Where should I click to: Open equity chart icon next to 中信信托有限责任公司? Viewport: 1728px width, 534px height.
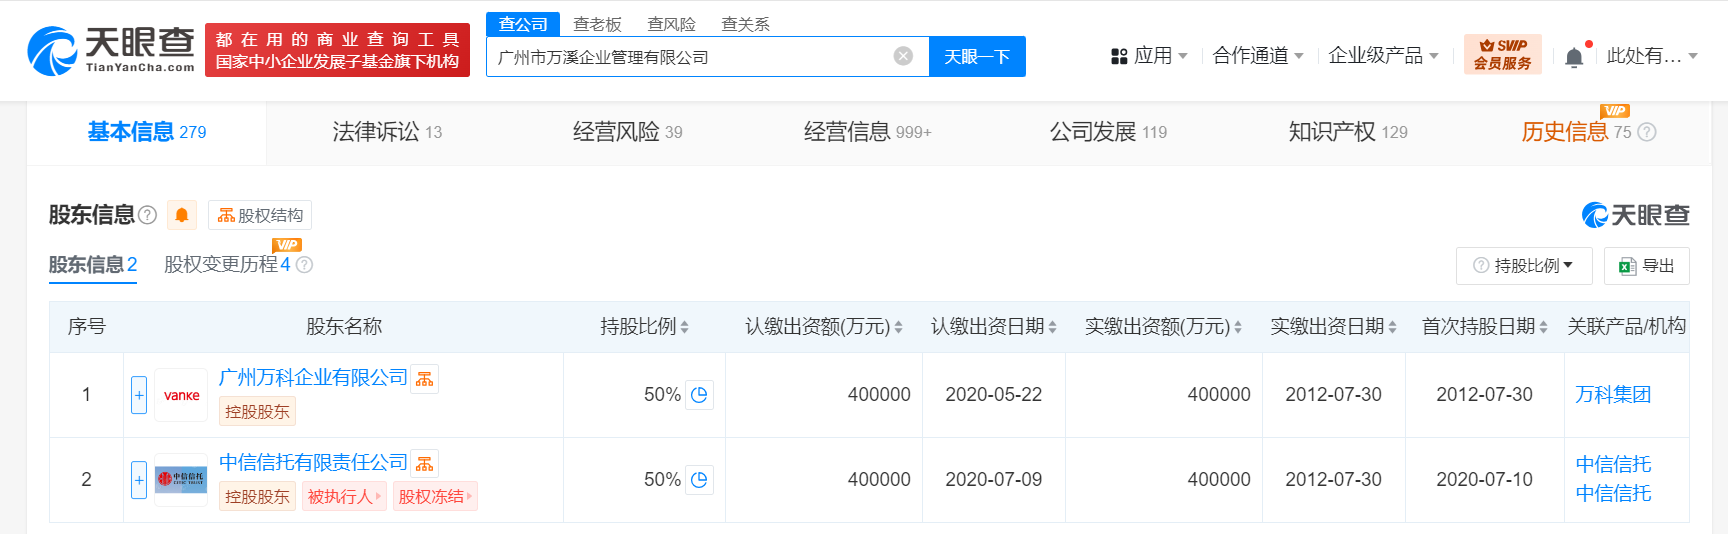[x=425, y=464]
